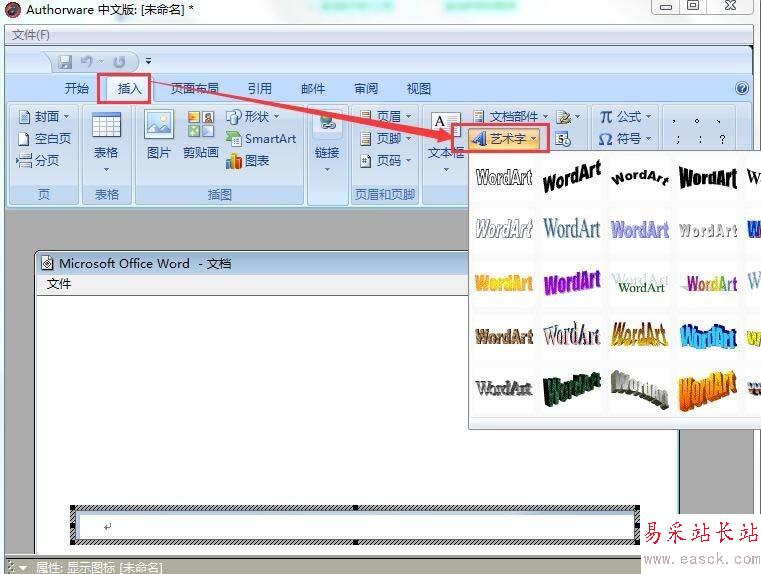
Task: Switch to the 邮件 ribbon tab
Action: [313, 88]
